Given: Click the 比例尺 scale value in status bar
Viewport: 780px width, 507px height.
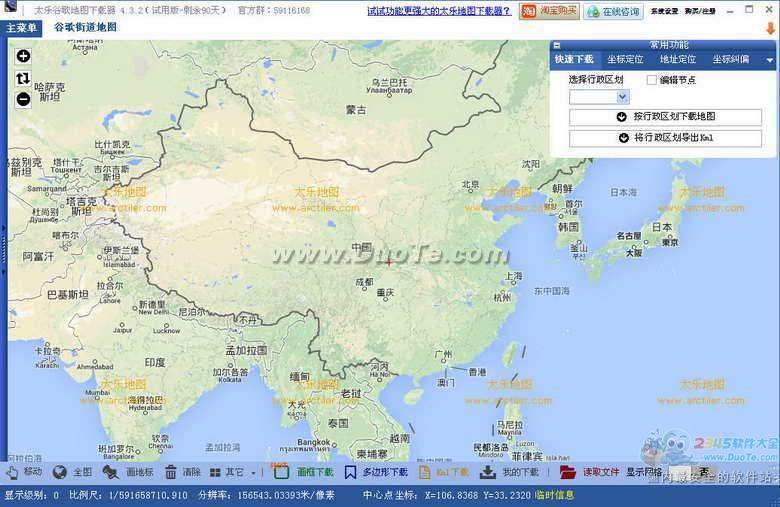Looking at the screenshot, I should pyautogui.click(x=128, y=496).
